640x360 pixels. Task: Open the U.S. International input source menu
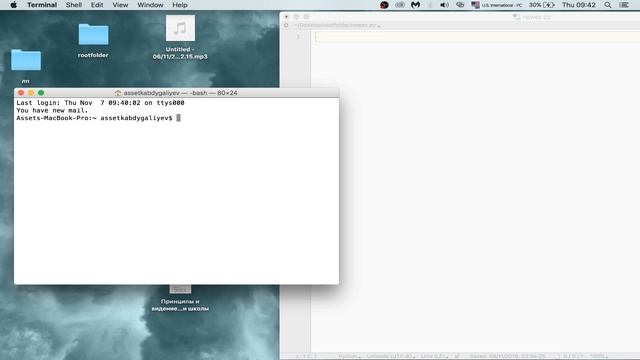click(497, 5)
